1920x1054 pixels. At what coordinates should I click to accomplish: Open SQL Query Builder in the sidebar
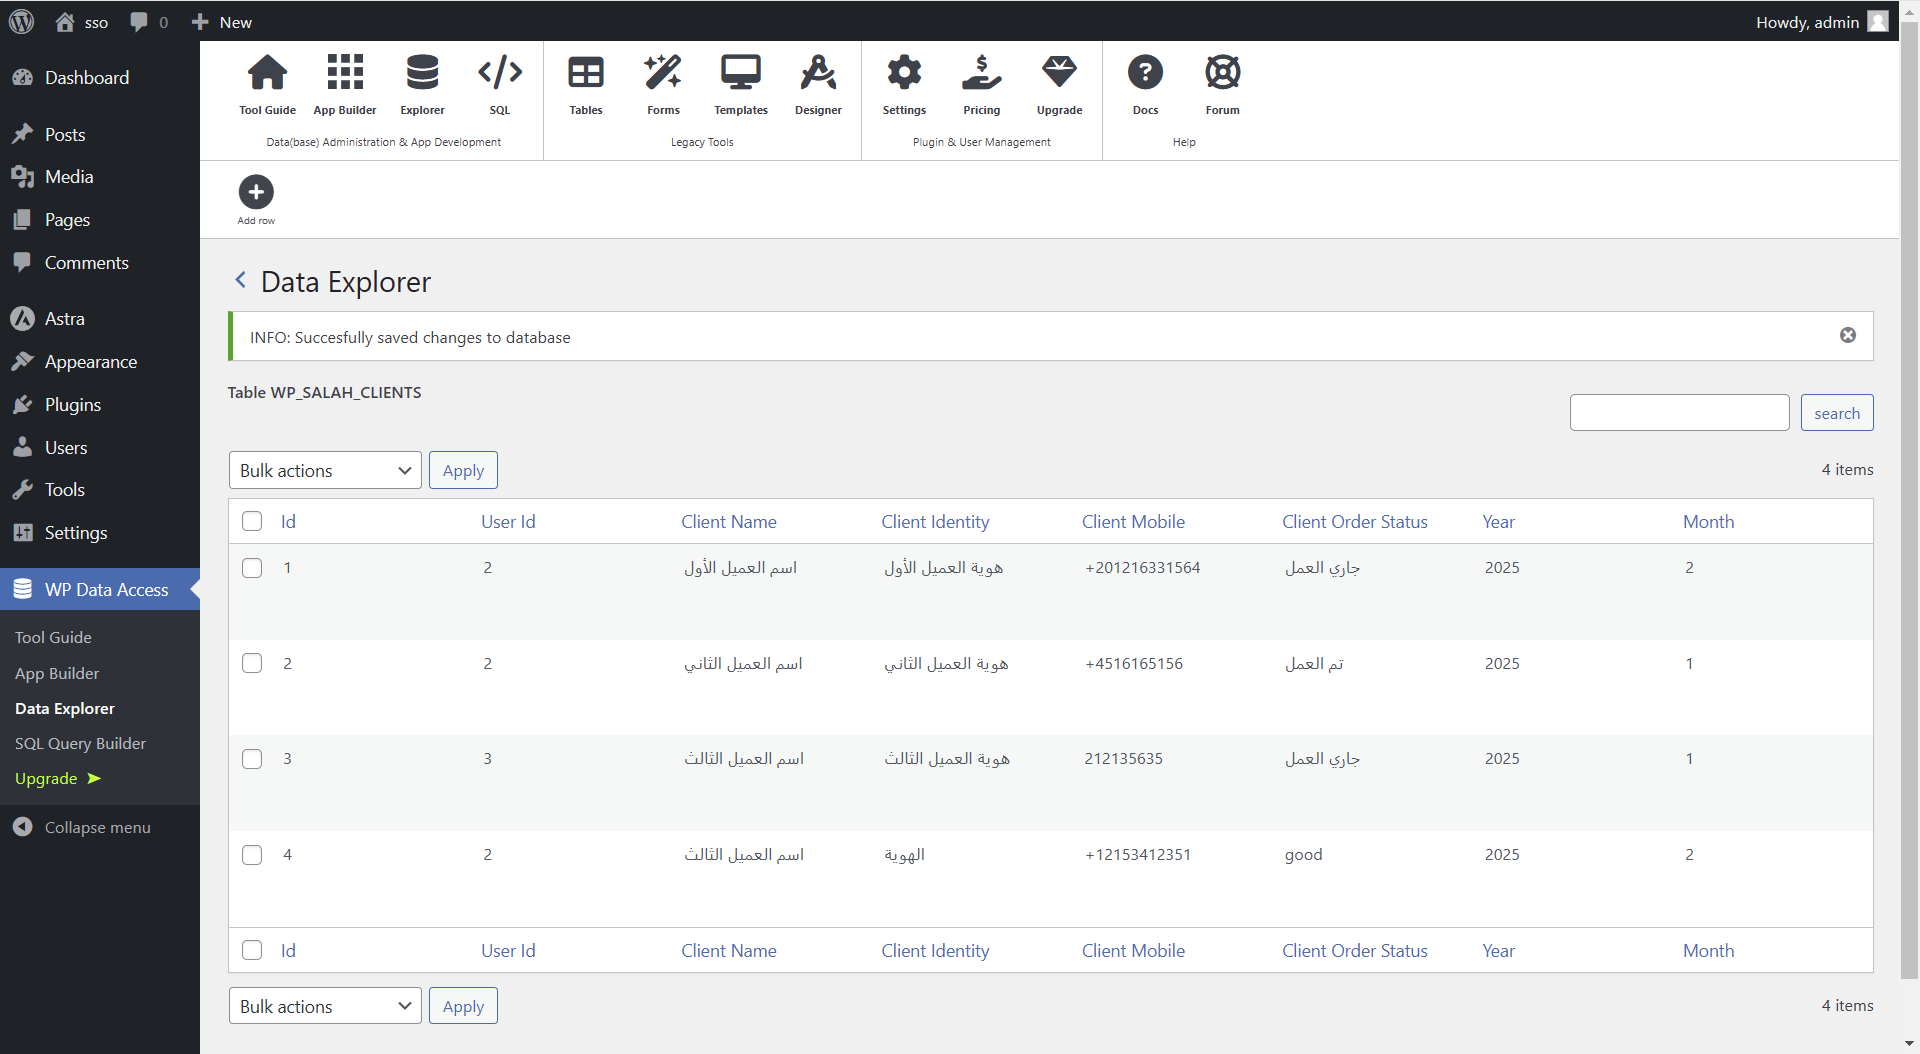pos(80,743)
